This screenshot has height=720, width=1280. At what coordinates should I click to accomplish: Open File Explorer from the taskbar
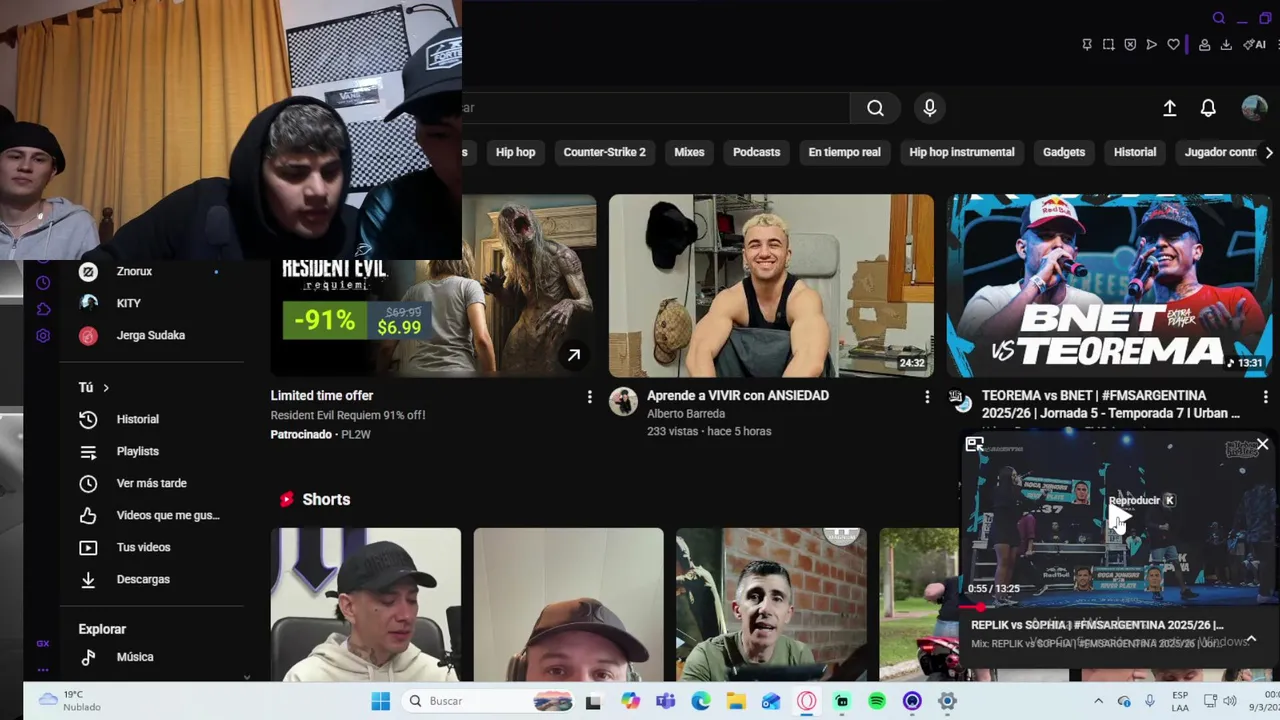coord(736,701)
